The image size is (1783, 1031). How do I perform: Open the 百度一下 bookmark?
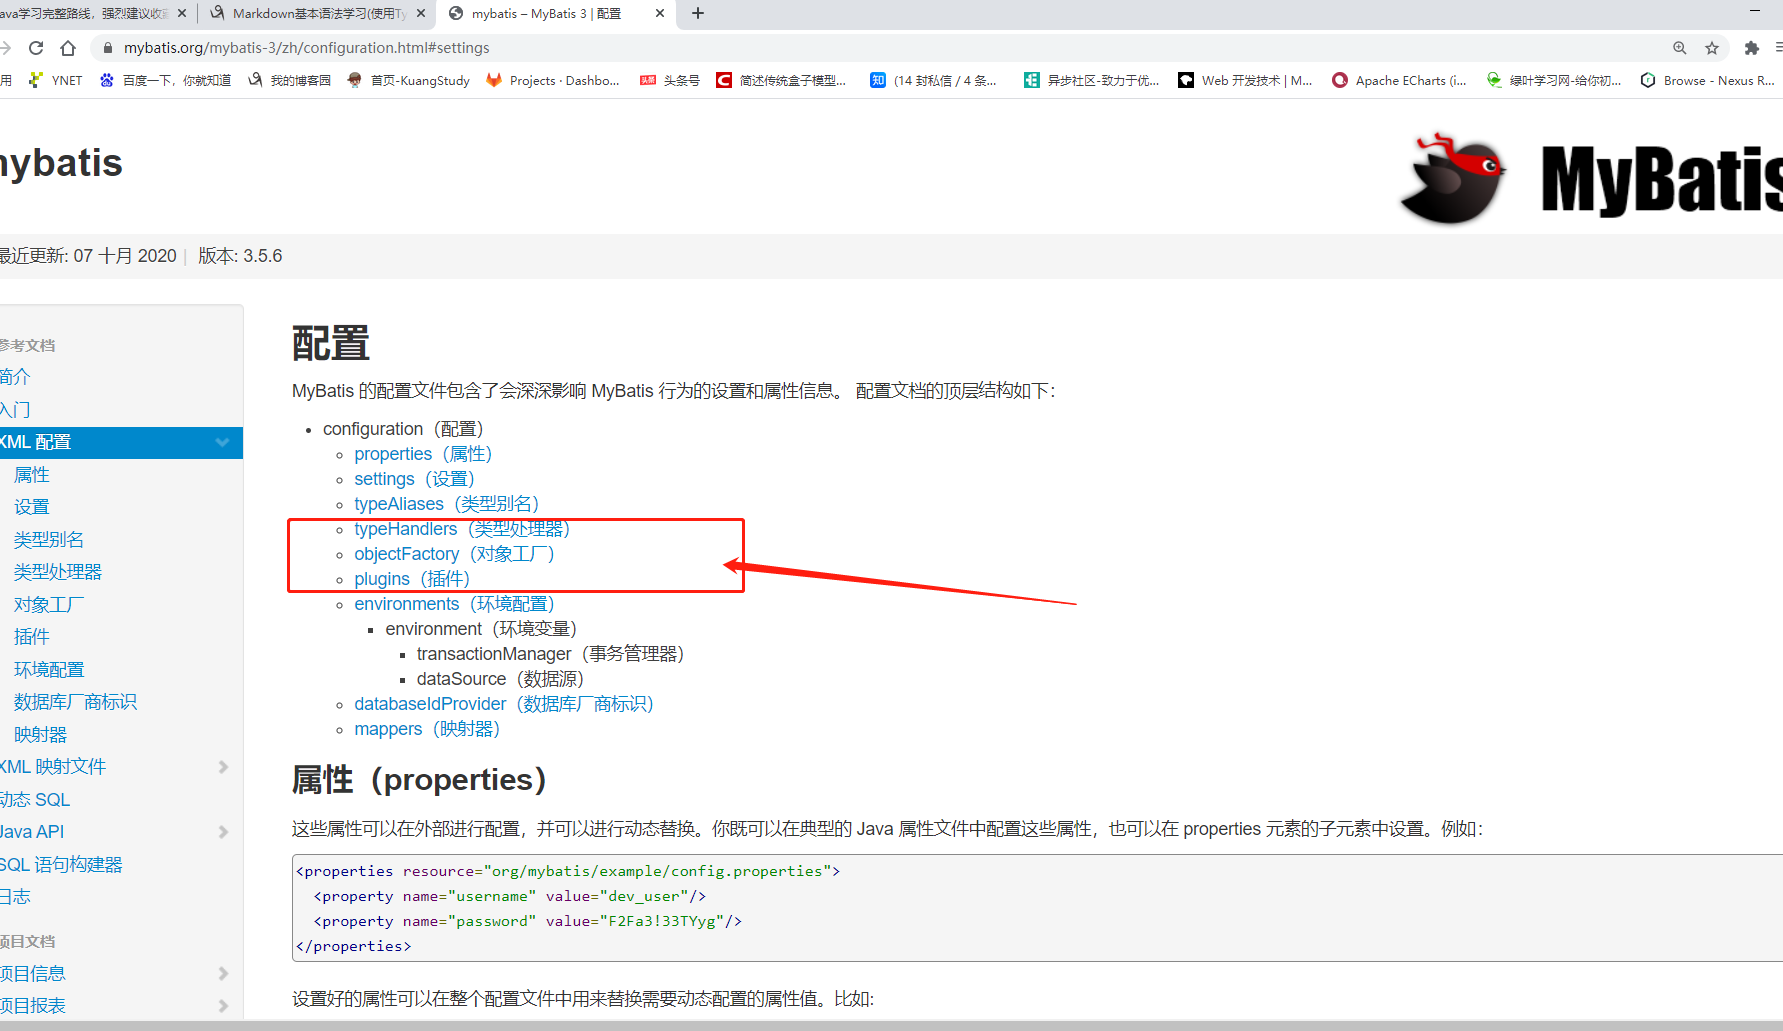[165, 80]
